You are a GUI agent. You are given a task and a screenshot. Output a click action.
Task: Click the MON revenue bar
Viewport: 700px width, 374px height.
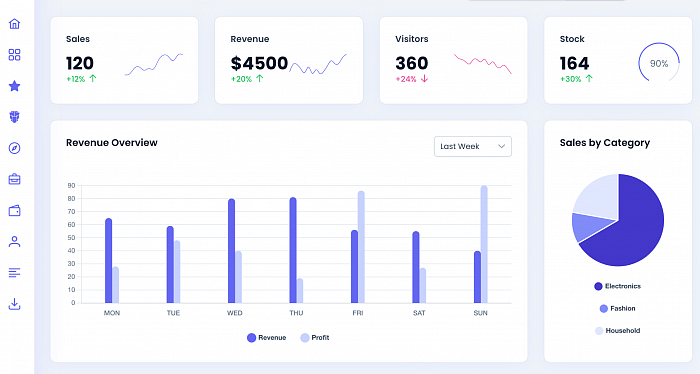coord(108,261)
